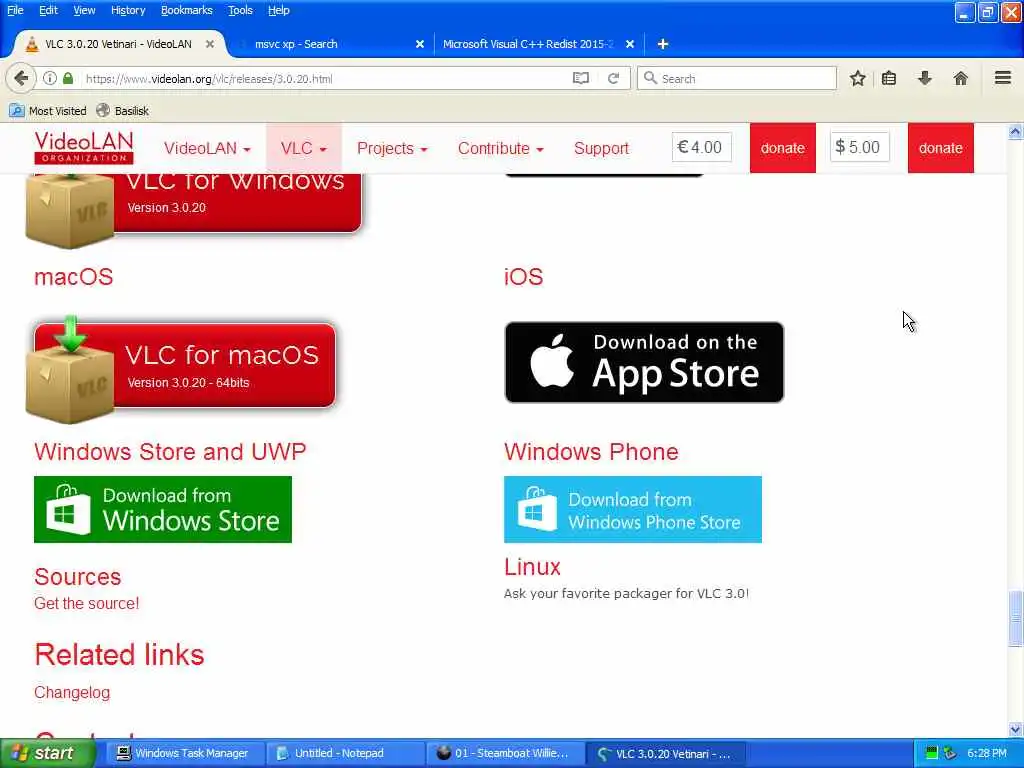
Task: Close the Microsoft Visual C++ Redist tab
Action: (x=630, y=44)
